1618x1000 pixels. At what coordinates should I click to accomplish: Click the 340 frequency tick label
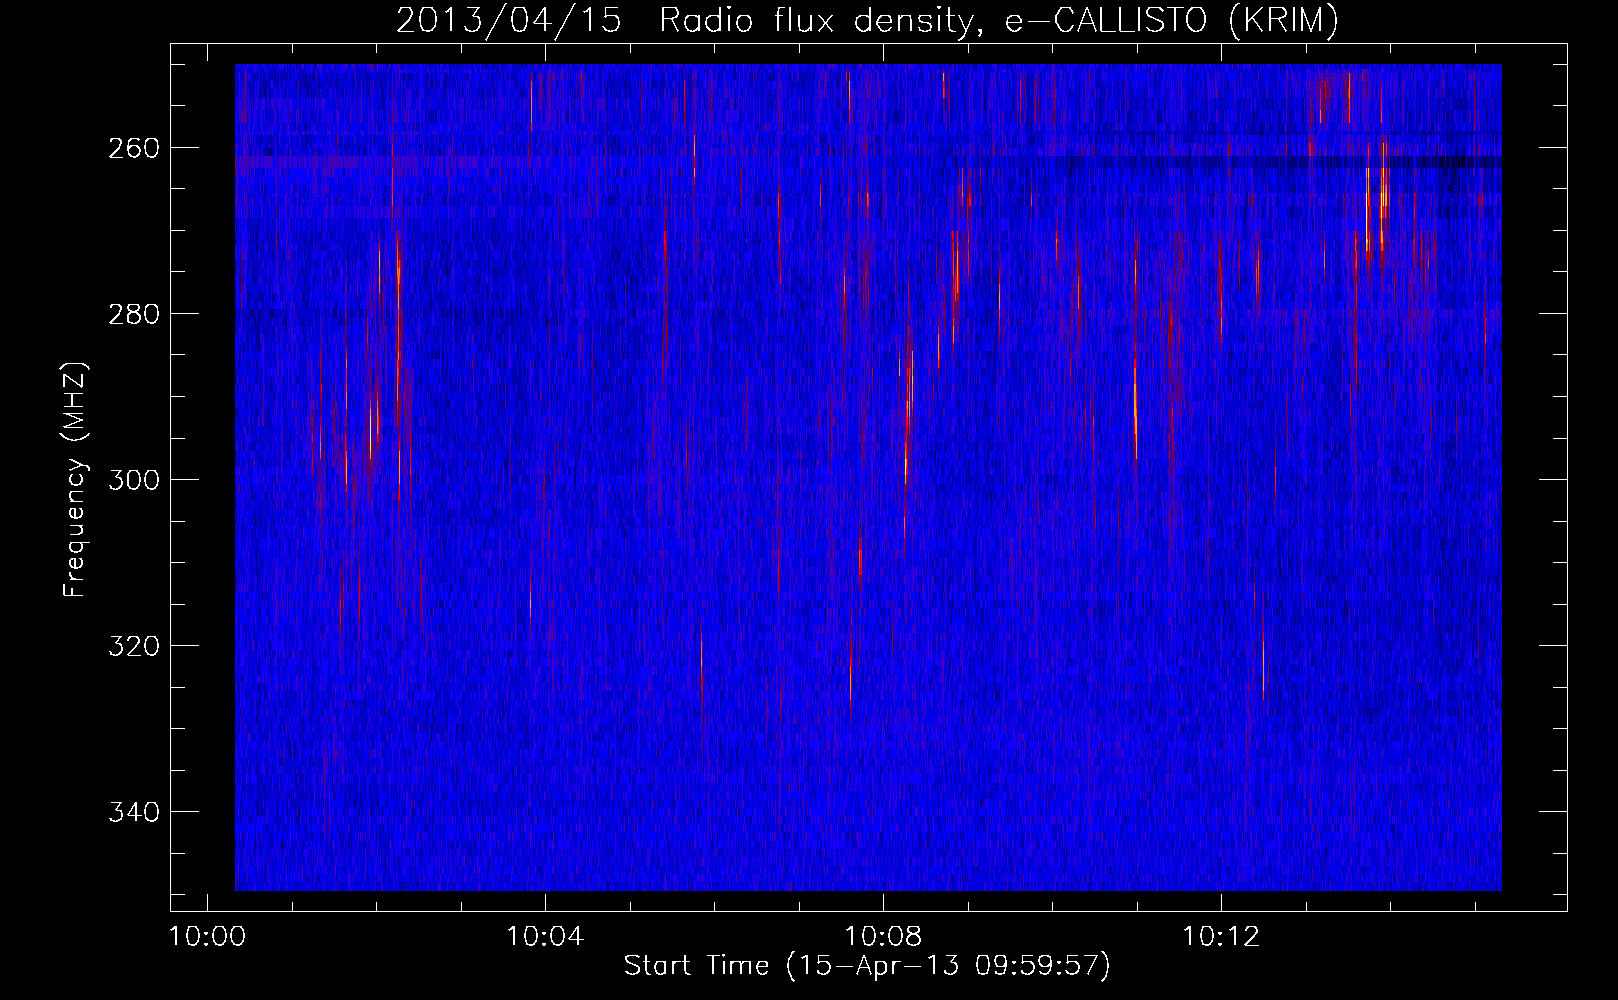[x=134, y=812]
